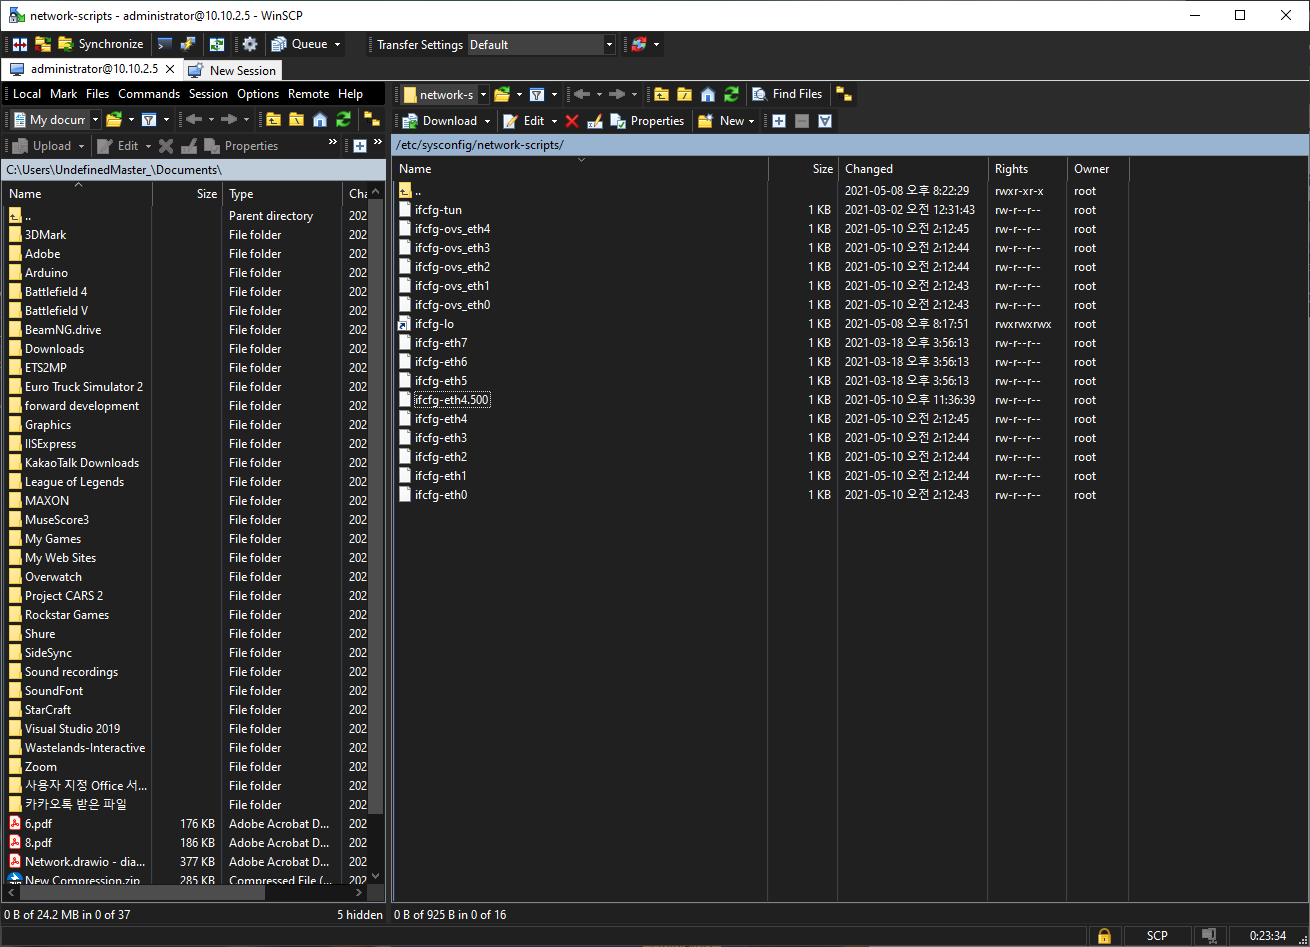
Task: Go to local home directory icon
Action: click(x=320, y=120)
